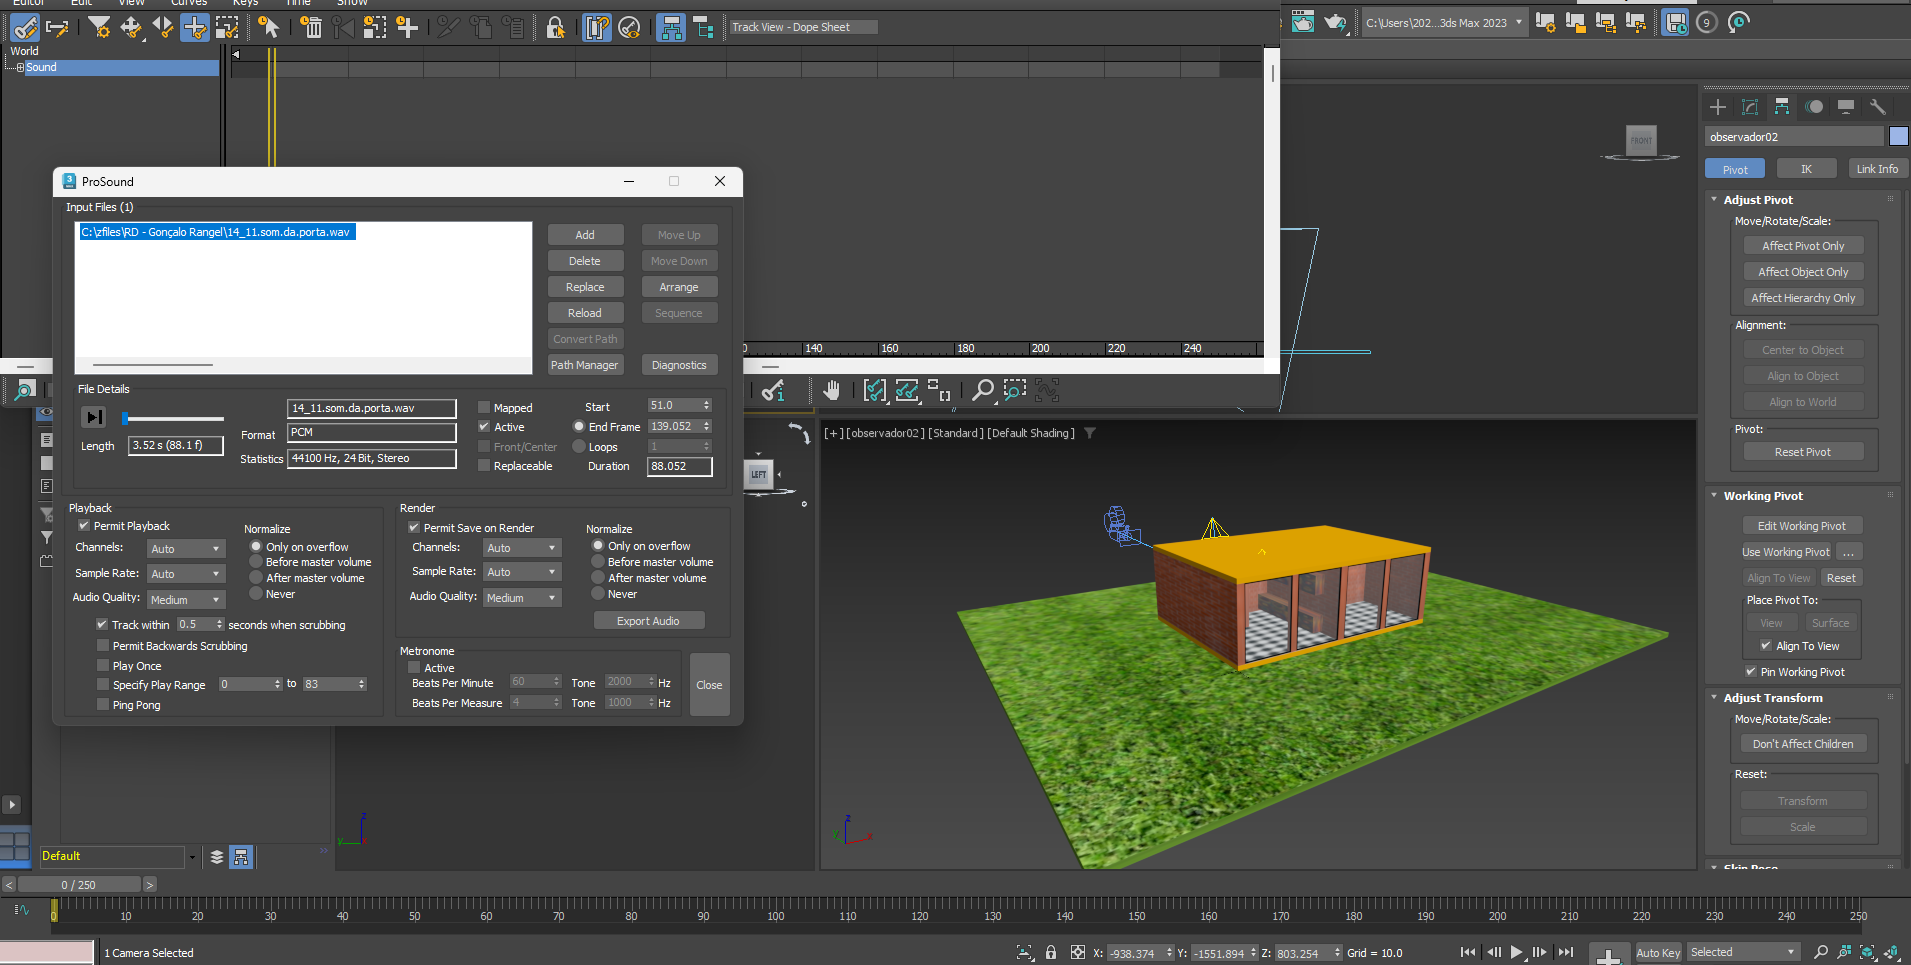Screen dimensions: 1911x965
Task: Click the Play Animation button
Action: (1517, 952)
